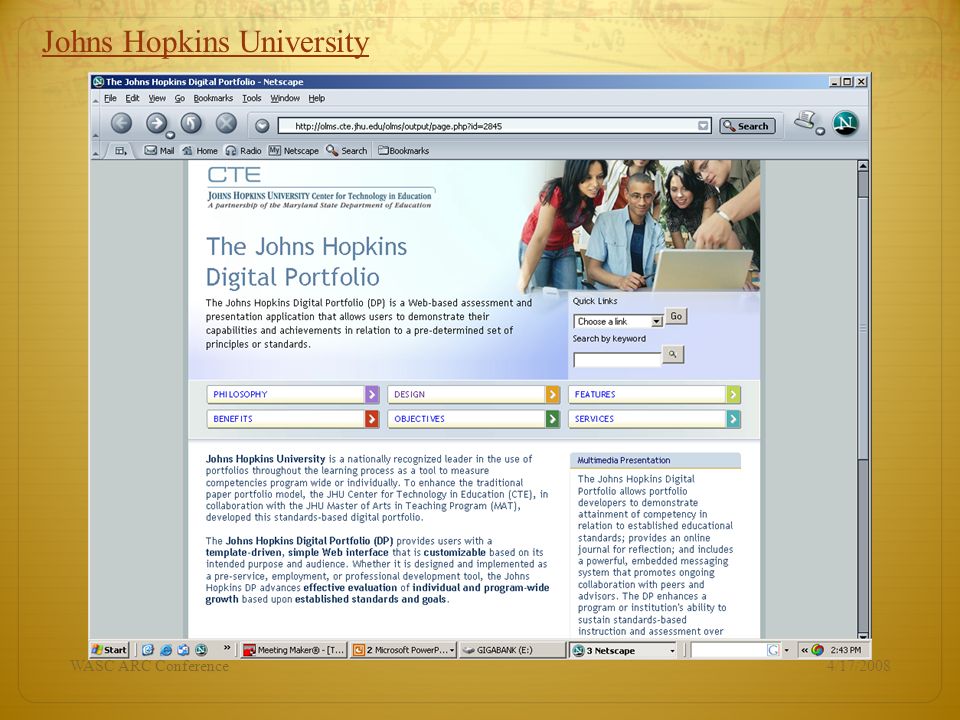Click the browser Forward arrow button

(x=156, y=124)
